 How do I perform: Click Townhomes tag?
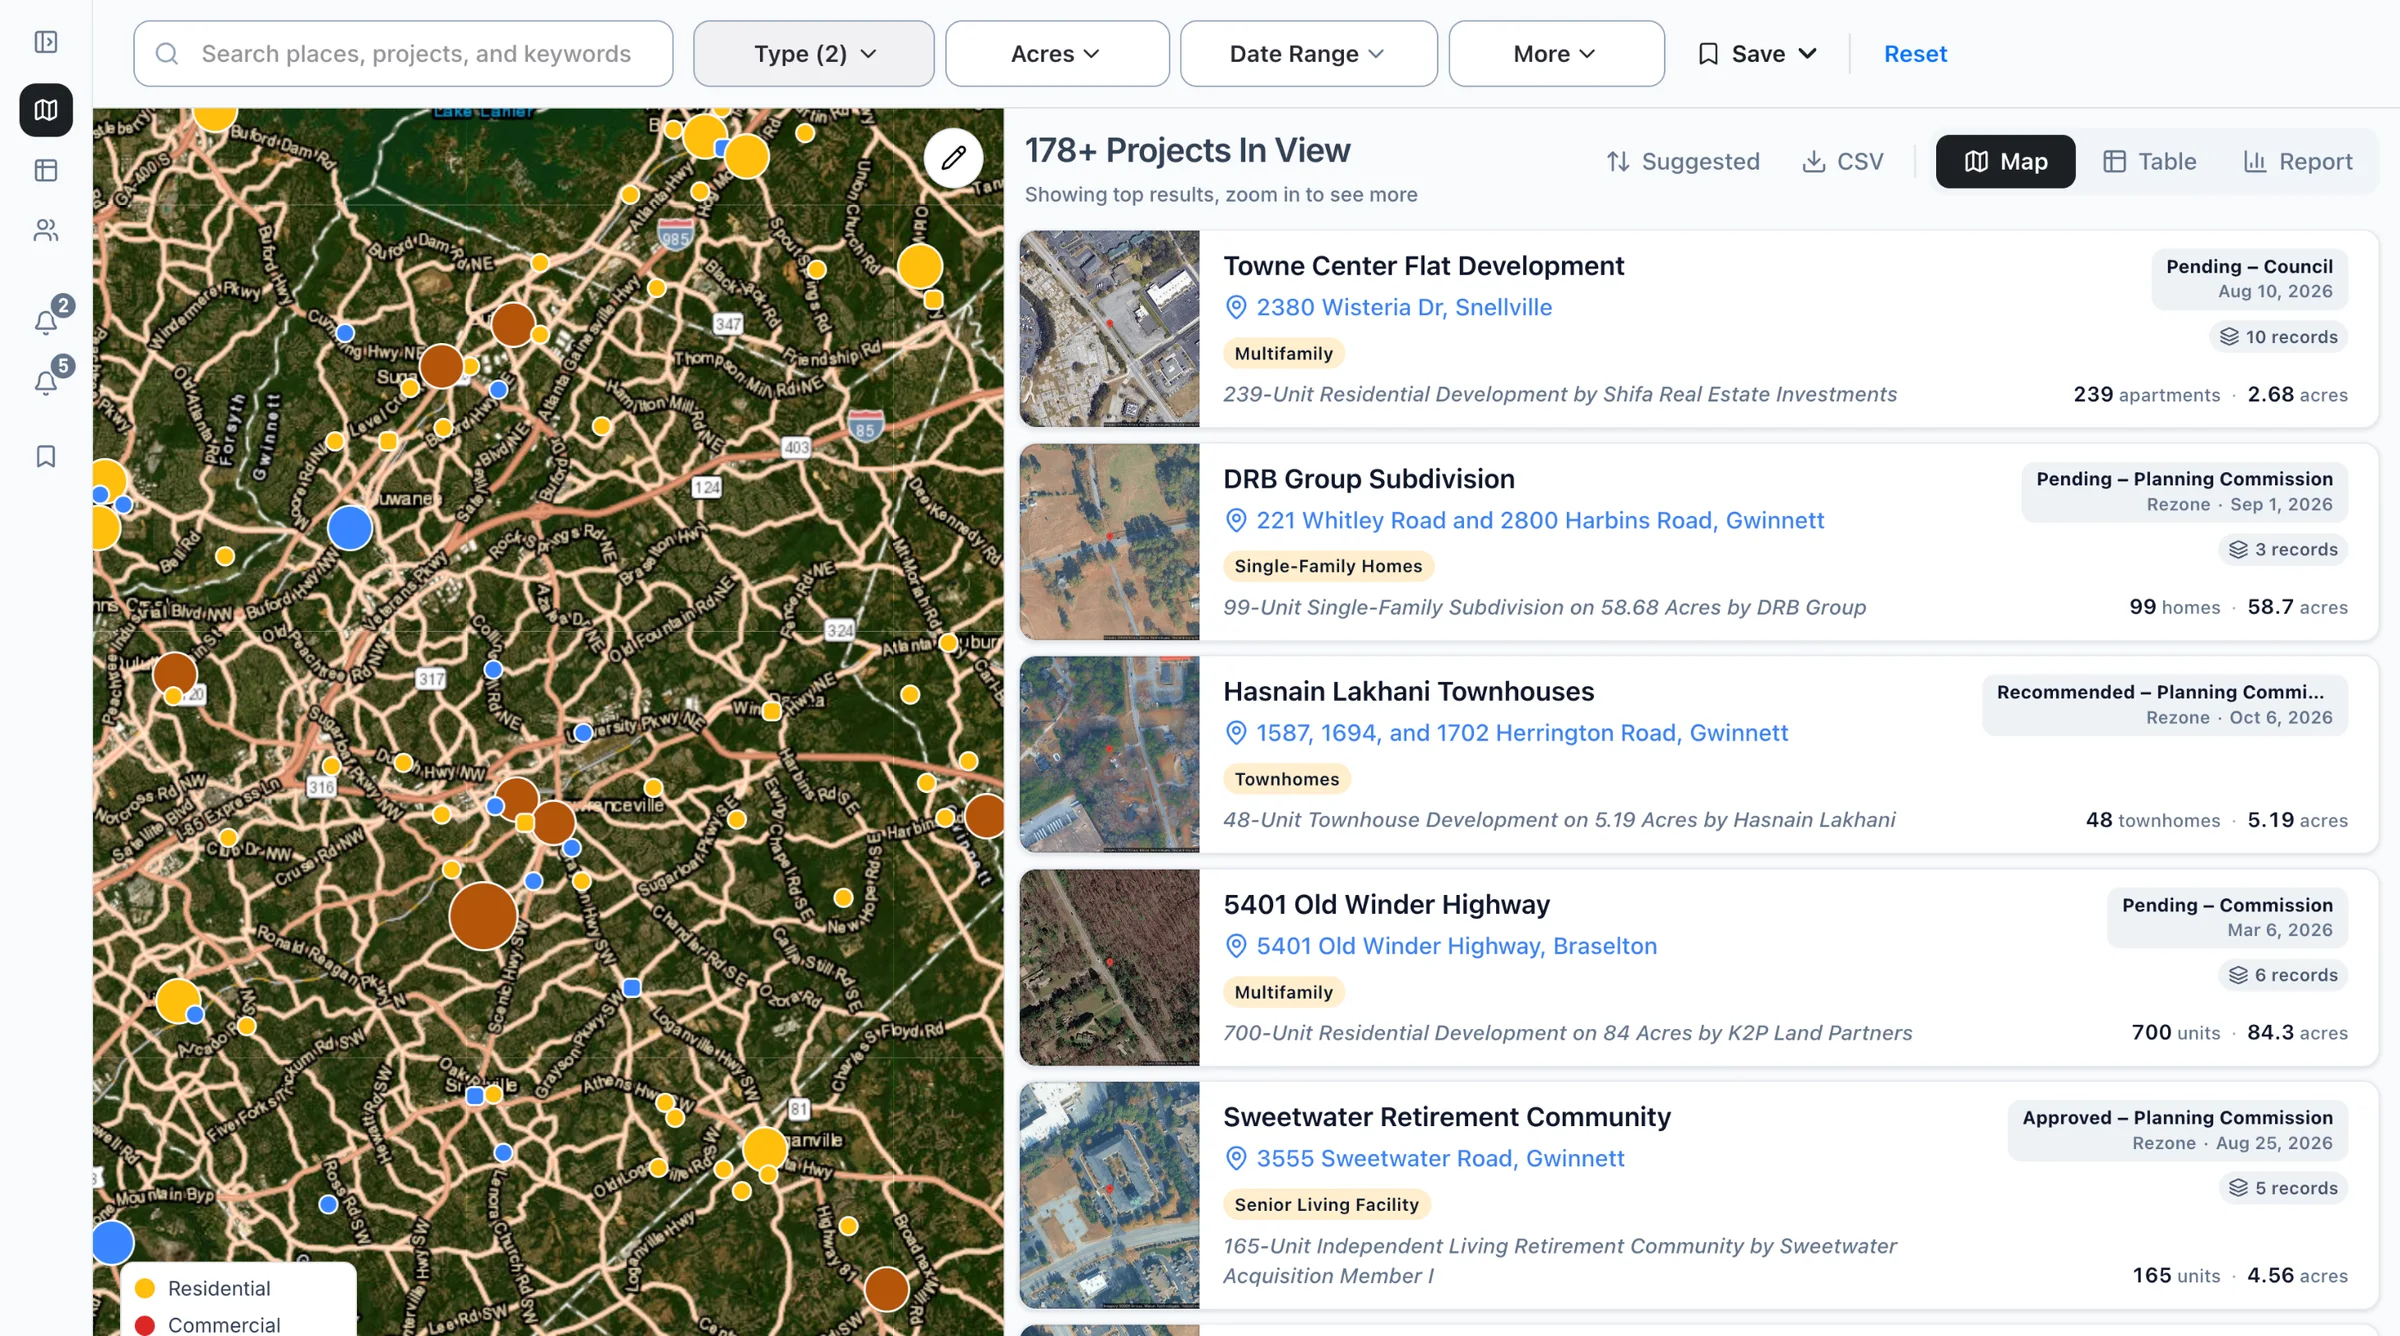[1286, 779]
